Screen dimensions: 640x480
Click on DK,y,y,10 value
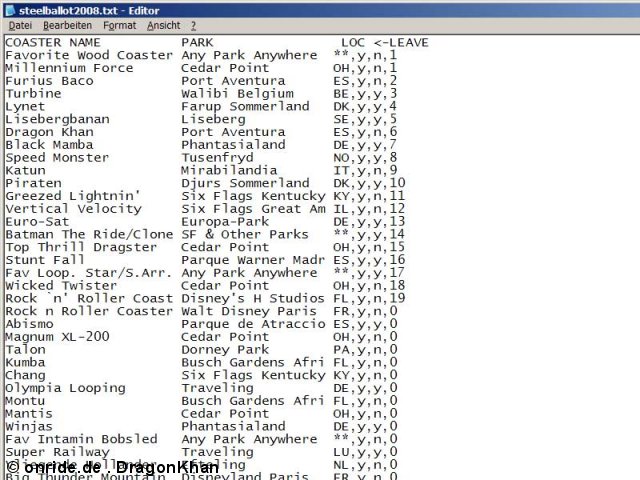pos(369,183)
